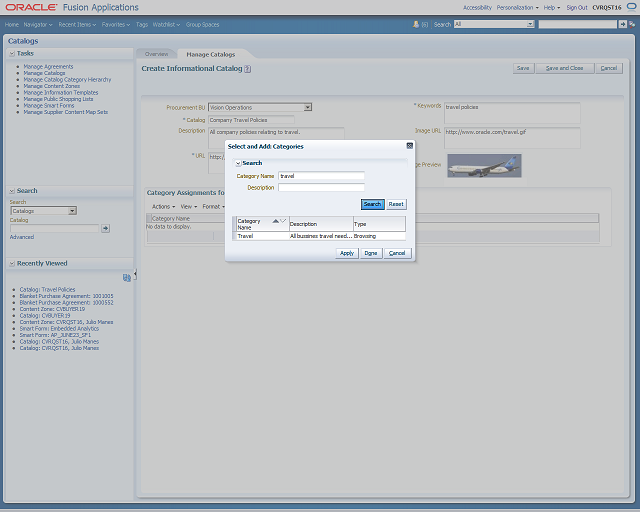The image size is (640, 512).
Task: Open Manage Supplier Content Map Sets
Action: click(x=65, y=112)
